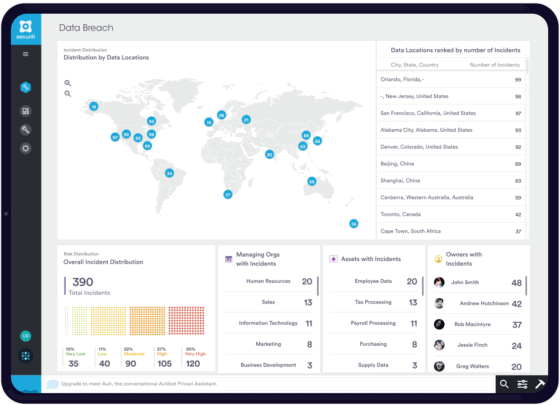Click the Autibot upgrade message field
Image resolution: width=560 pixels, height=405 pixels.
tap(269, 384)
